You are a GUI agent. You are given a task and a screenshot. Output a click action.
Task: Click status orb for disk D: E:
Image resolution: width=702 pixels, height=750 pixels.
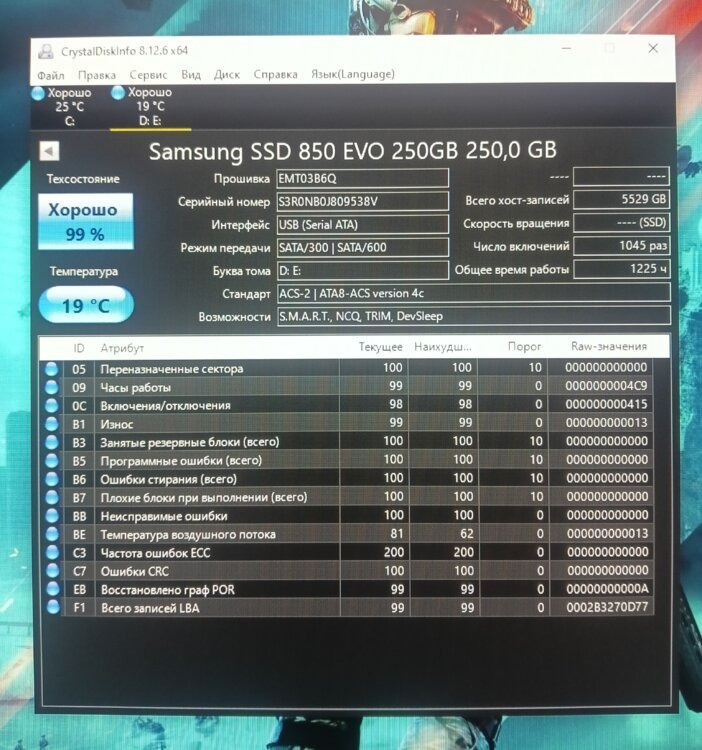119,93
